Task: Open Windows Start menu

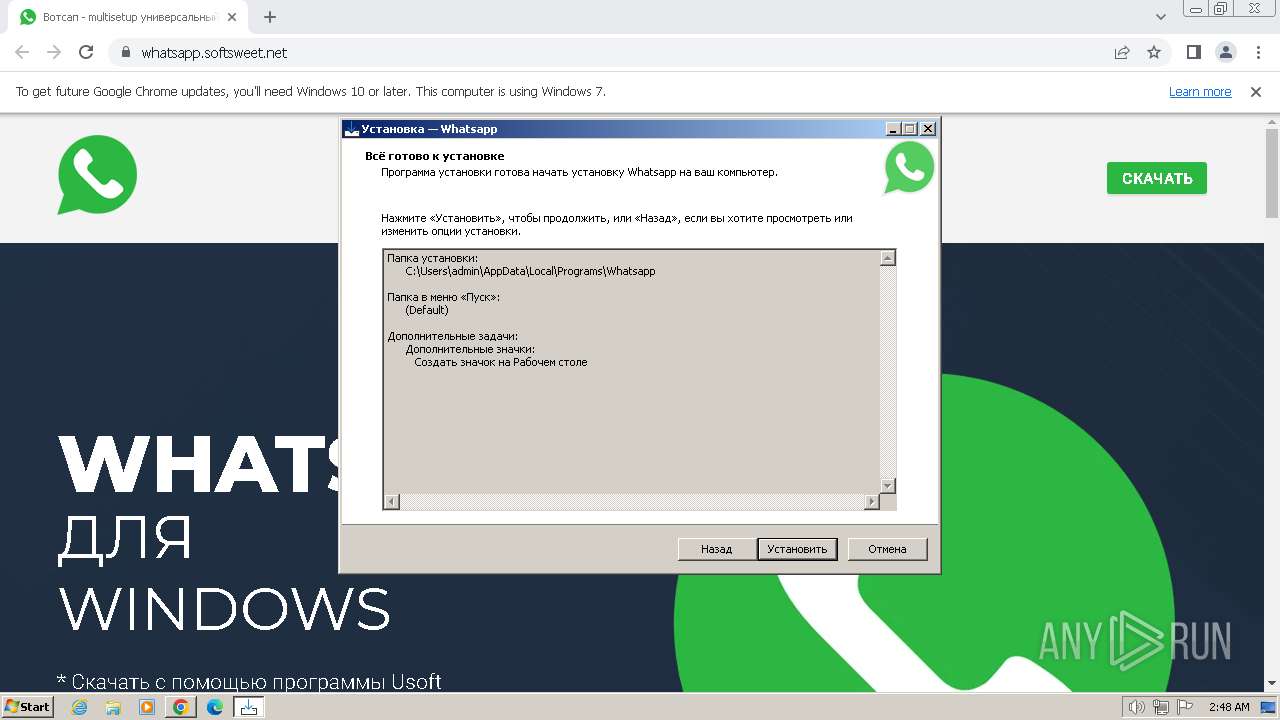Action: click(x=28, y=707)
